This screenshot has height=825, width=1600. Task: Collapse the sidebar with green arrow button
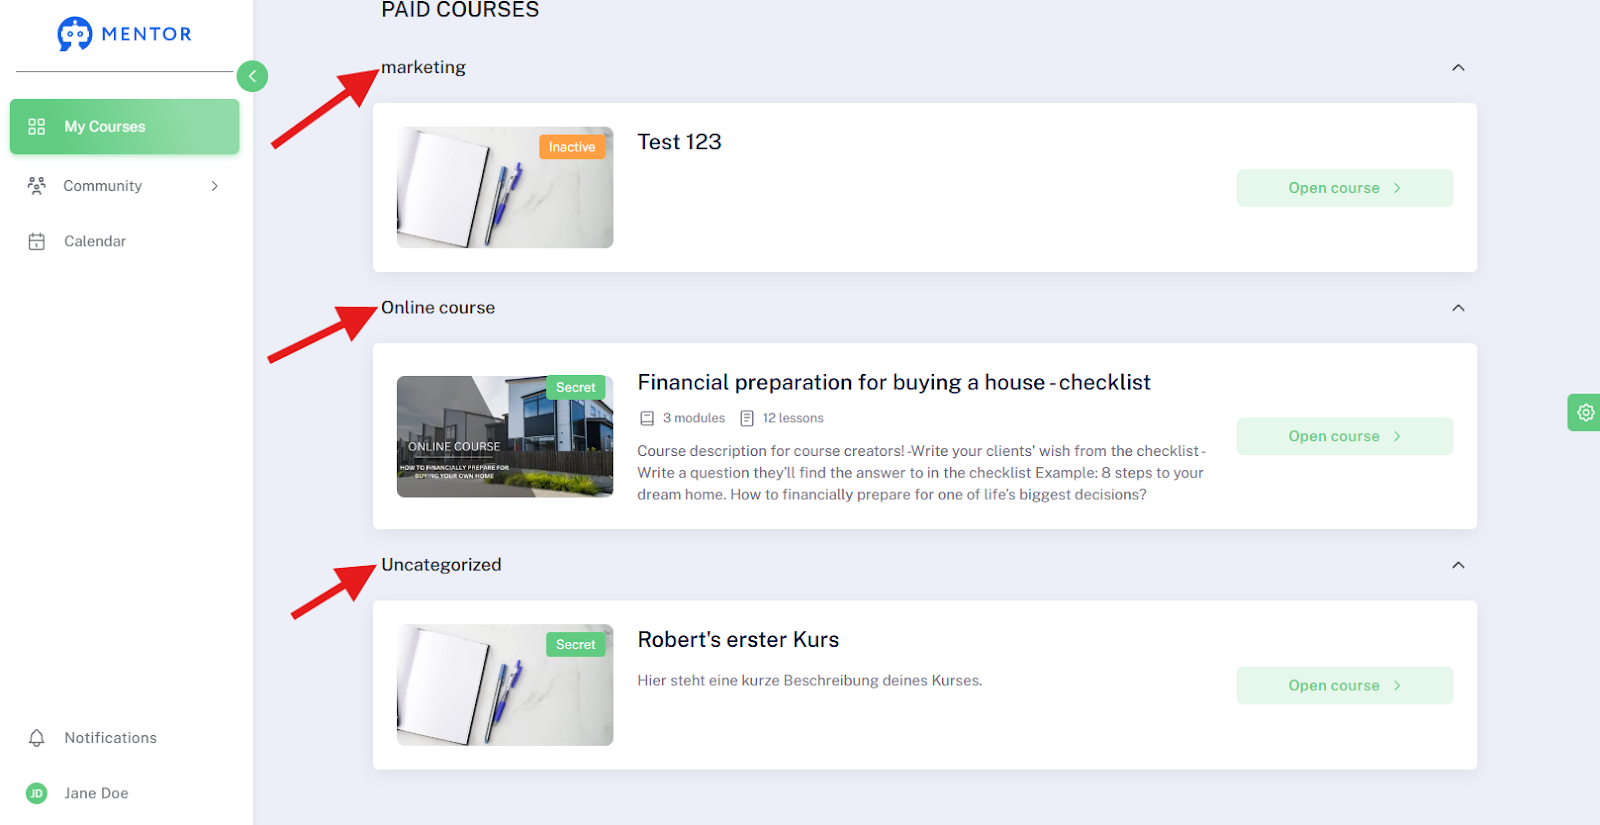pyautogui.click(x=252, y=76)
